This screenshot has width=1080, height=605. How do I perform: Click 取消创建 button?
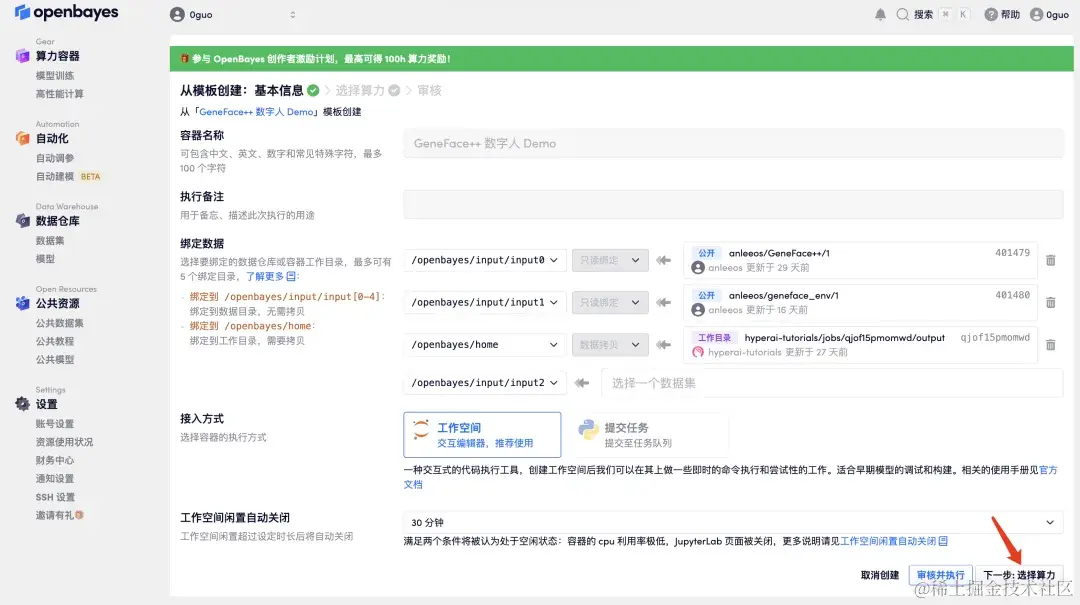click(880, 575)
